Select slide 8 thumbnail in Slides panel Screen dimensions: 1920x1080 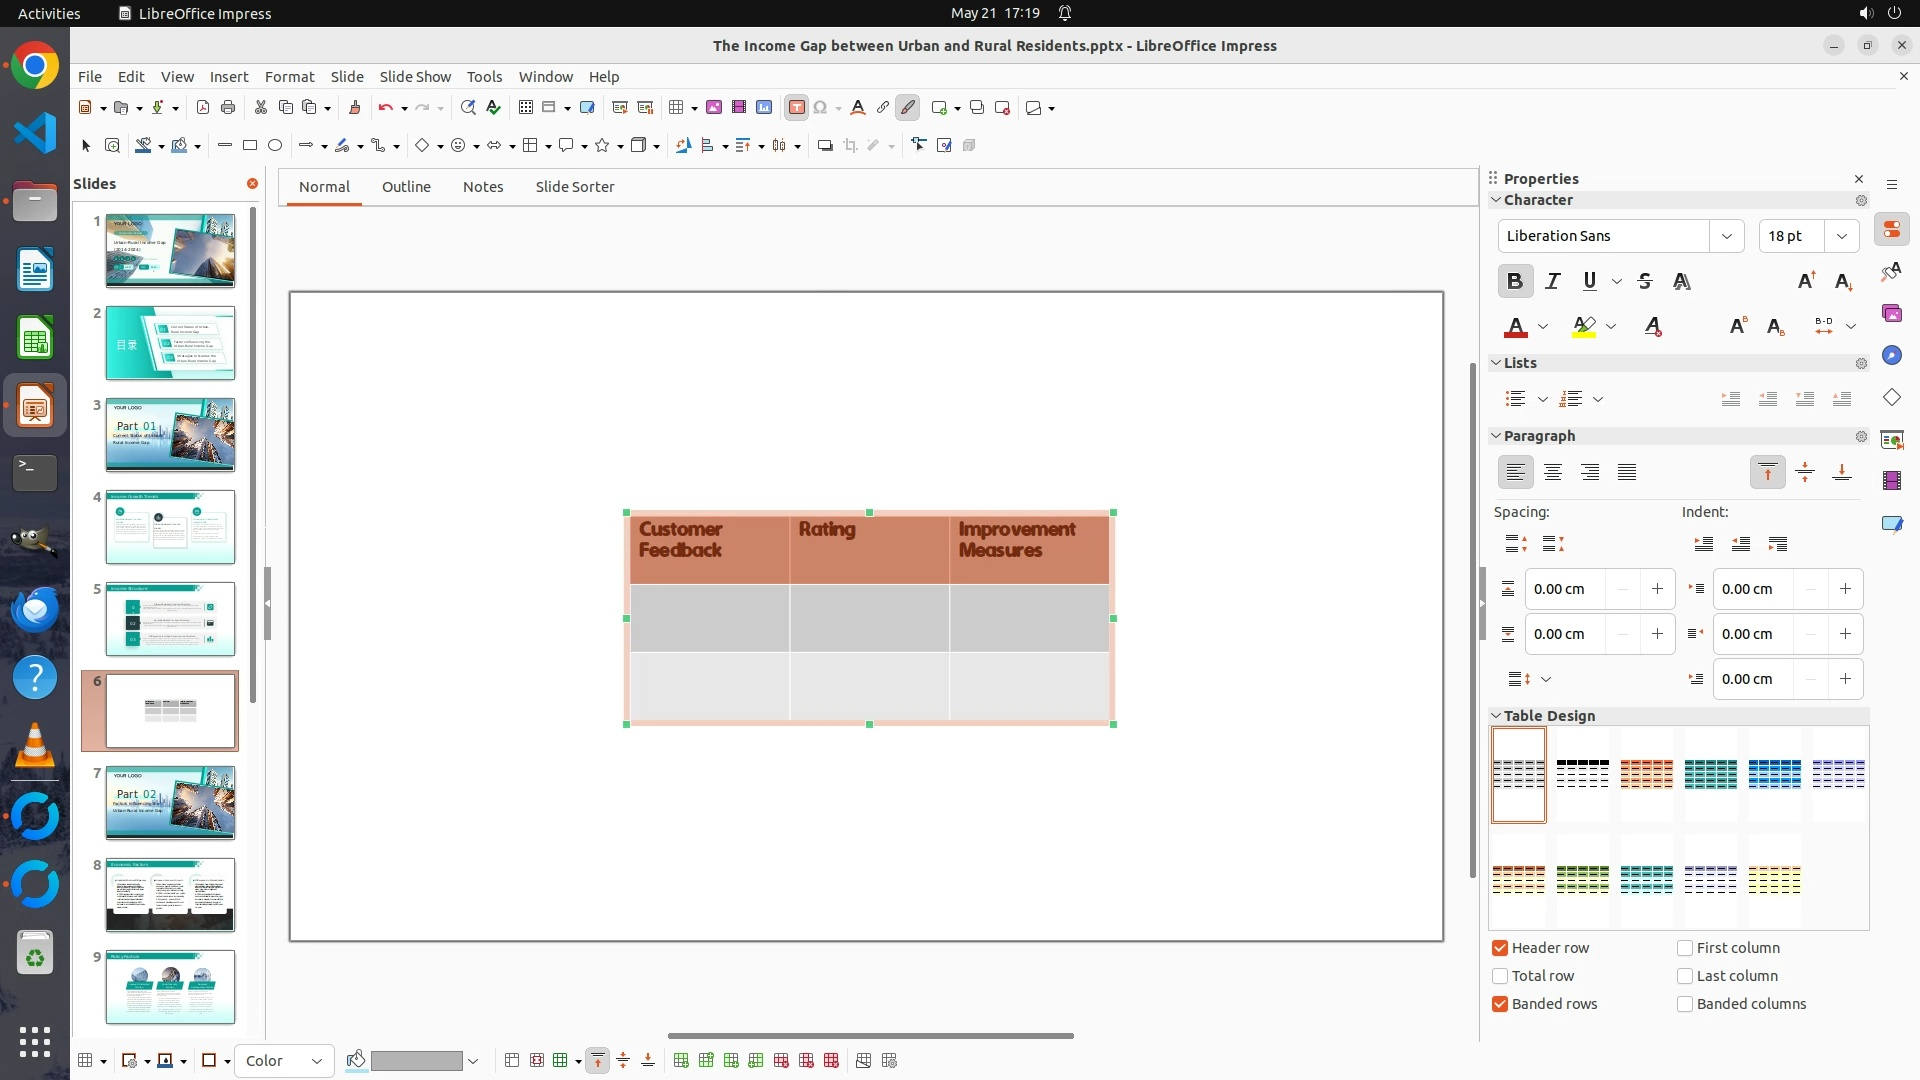point(170,895)
